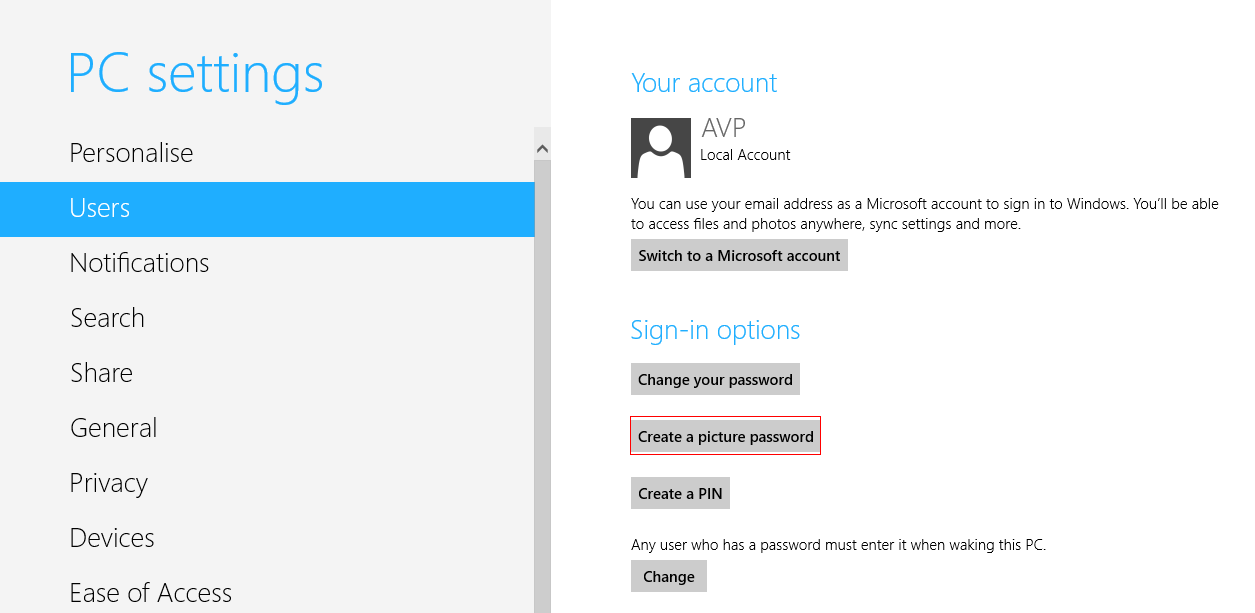
Task: Click the Your account heading
Action: [704, 83]
